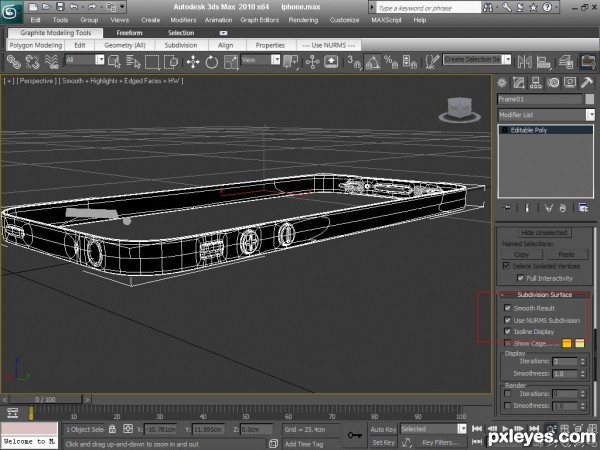The image size is (600, 450).
Task: Click the Frame01 object name field
Action: (540, 99)
